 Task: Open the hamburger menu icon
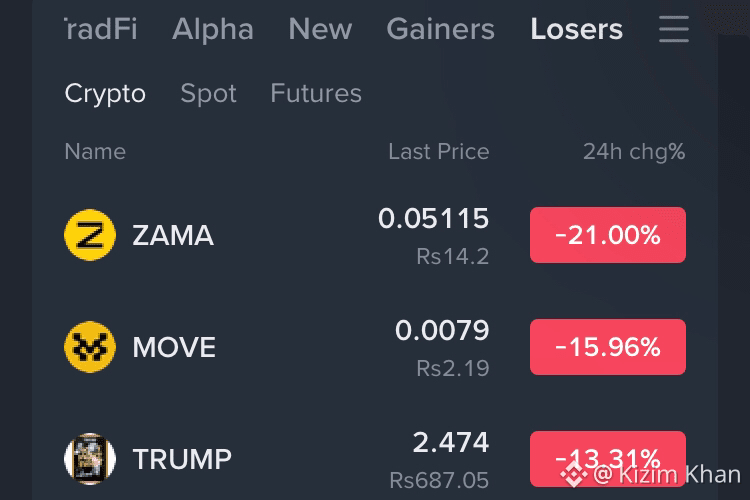tap(673, 29)
